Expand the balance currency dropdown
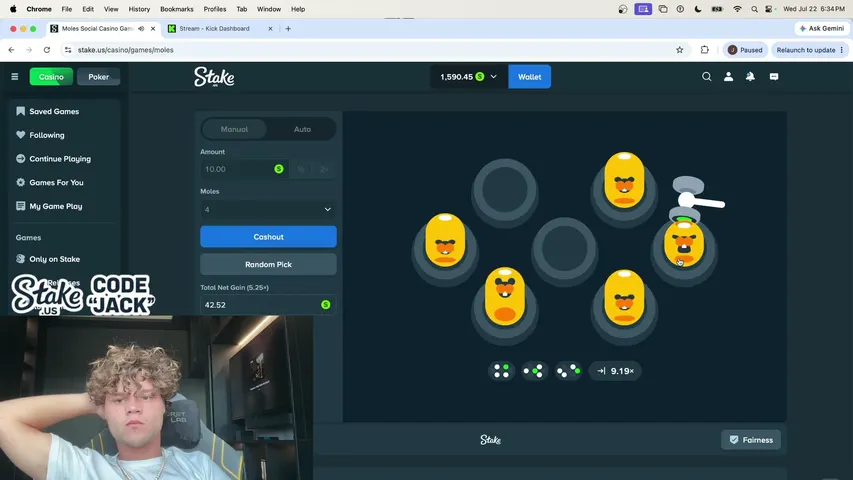The image size is (853, 480). [493, 77]
